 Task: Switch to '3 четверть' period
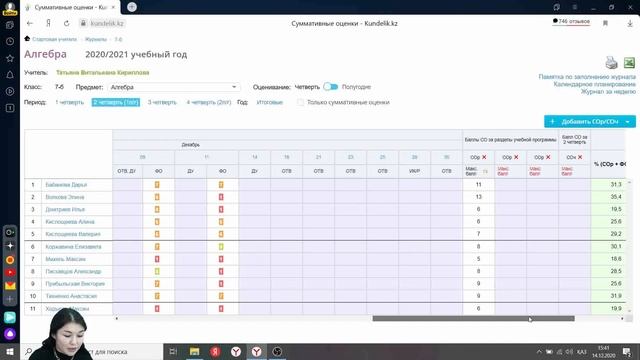coord(162,102)
